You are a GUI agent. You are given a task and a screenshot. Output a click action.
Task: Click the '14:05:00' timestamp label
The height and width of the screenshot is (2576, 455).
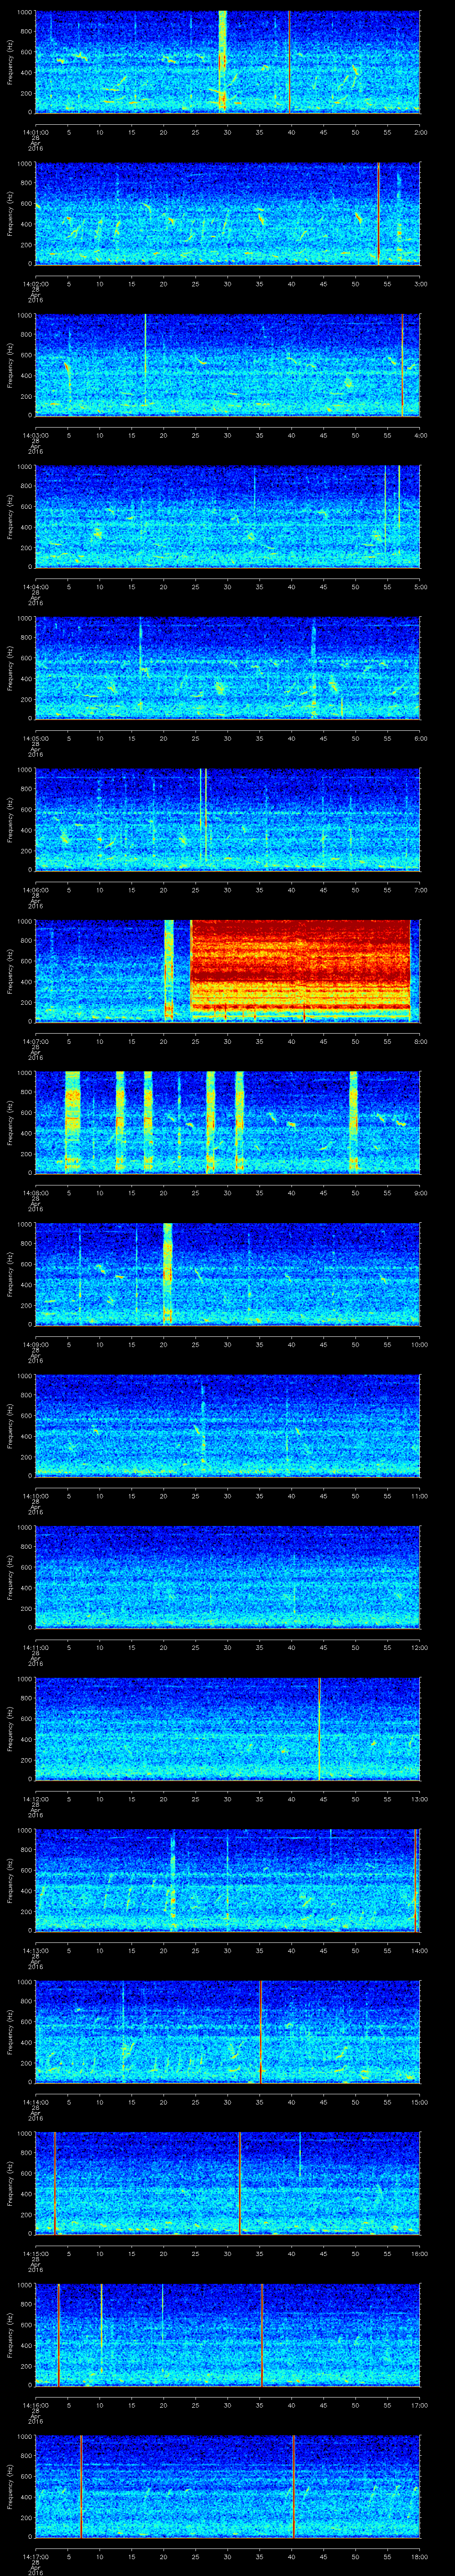click(x=35, y=738)
